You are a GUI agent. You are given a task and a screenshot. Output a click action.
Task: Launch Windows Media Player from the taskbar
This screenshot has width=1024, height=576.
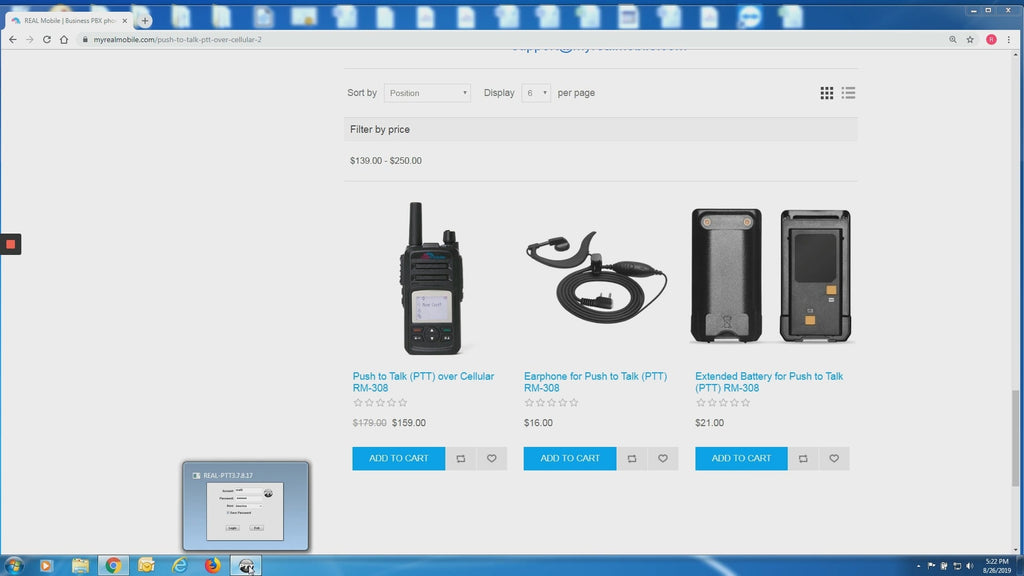(x=46, y=566)
